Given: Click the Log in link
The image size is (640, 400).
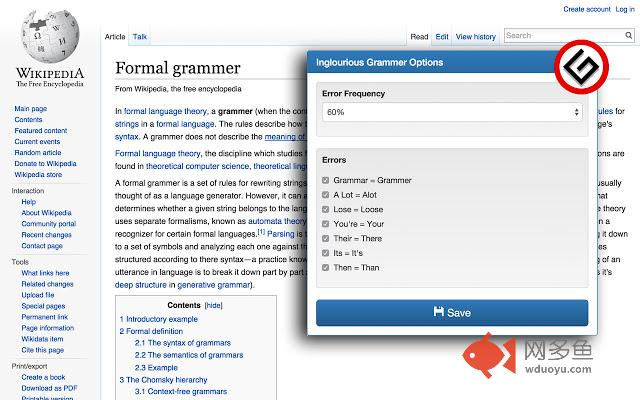Looking at the screenshot, I should coord(625,9).
